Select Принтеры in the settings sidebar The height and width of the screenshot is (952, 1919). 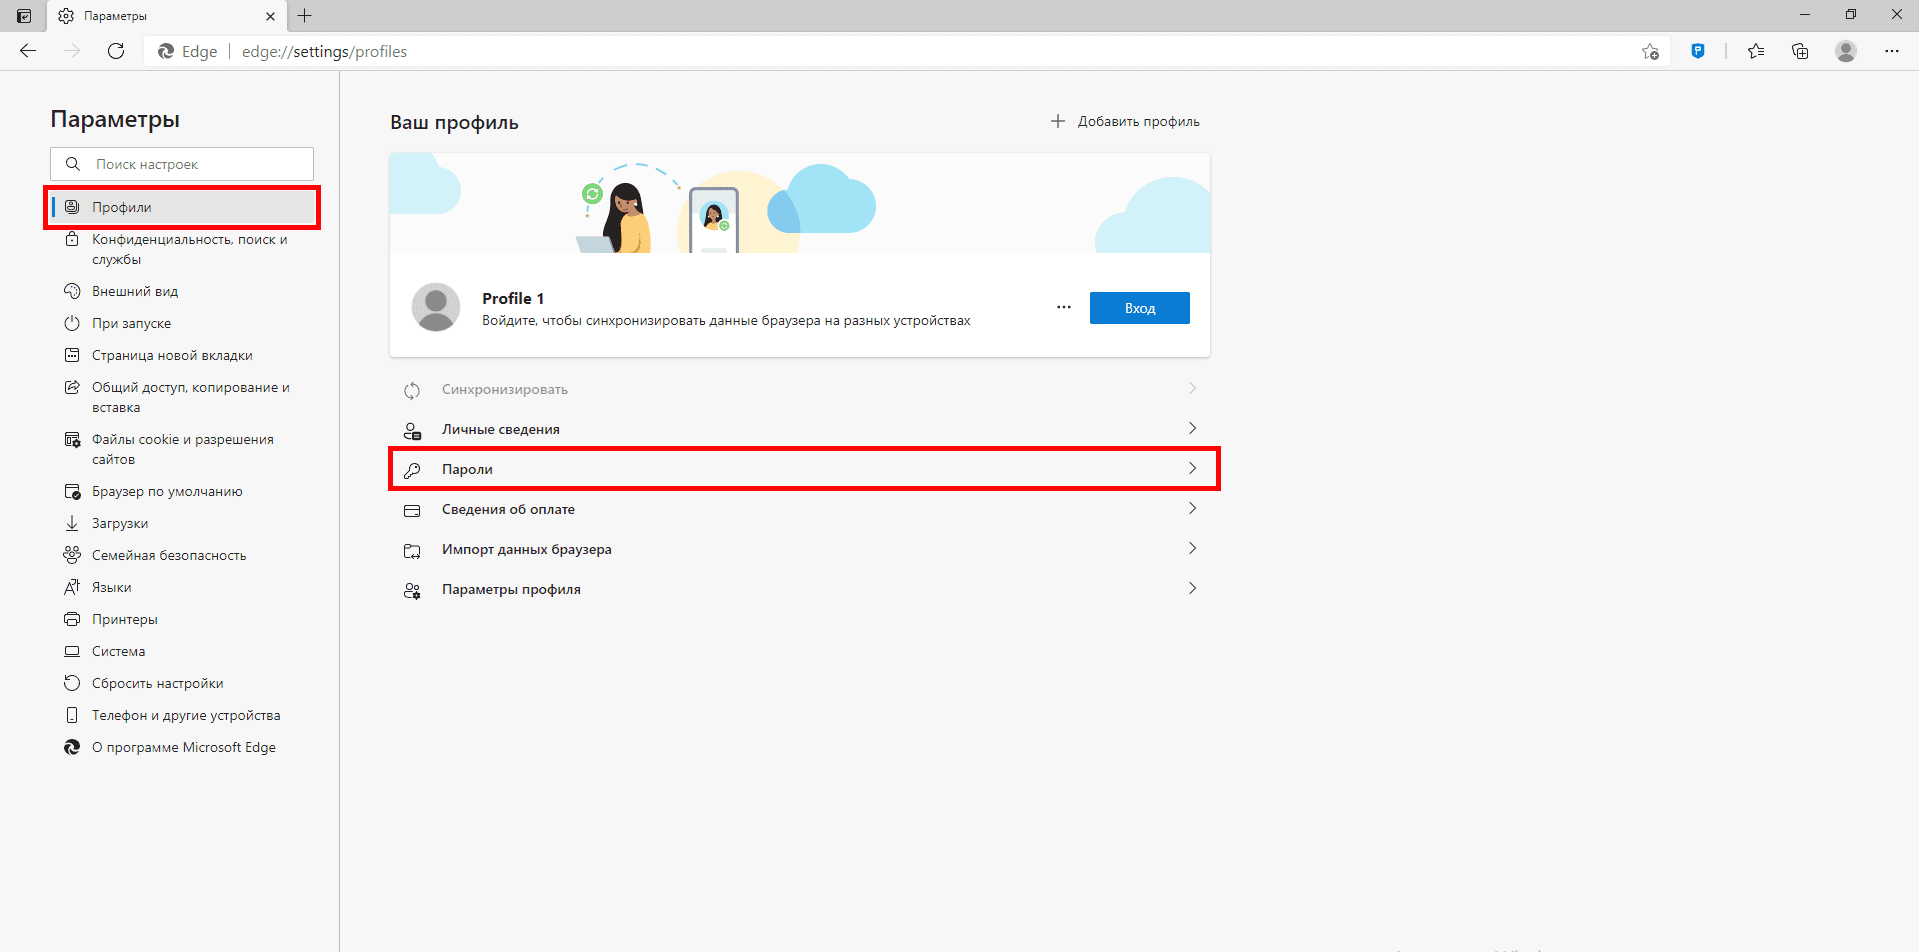124,618
